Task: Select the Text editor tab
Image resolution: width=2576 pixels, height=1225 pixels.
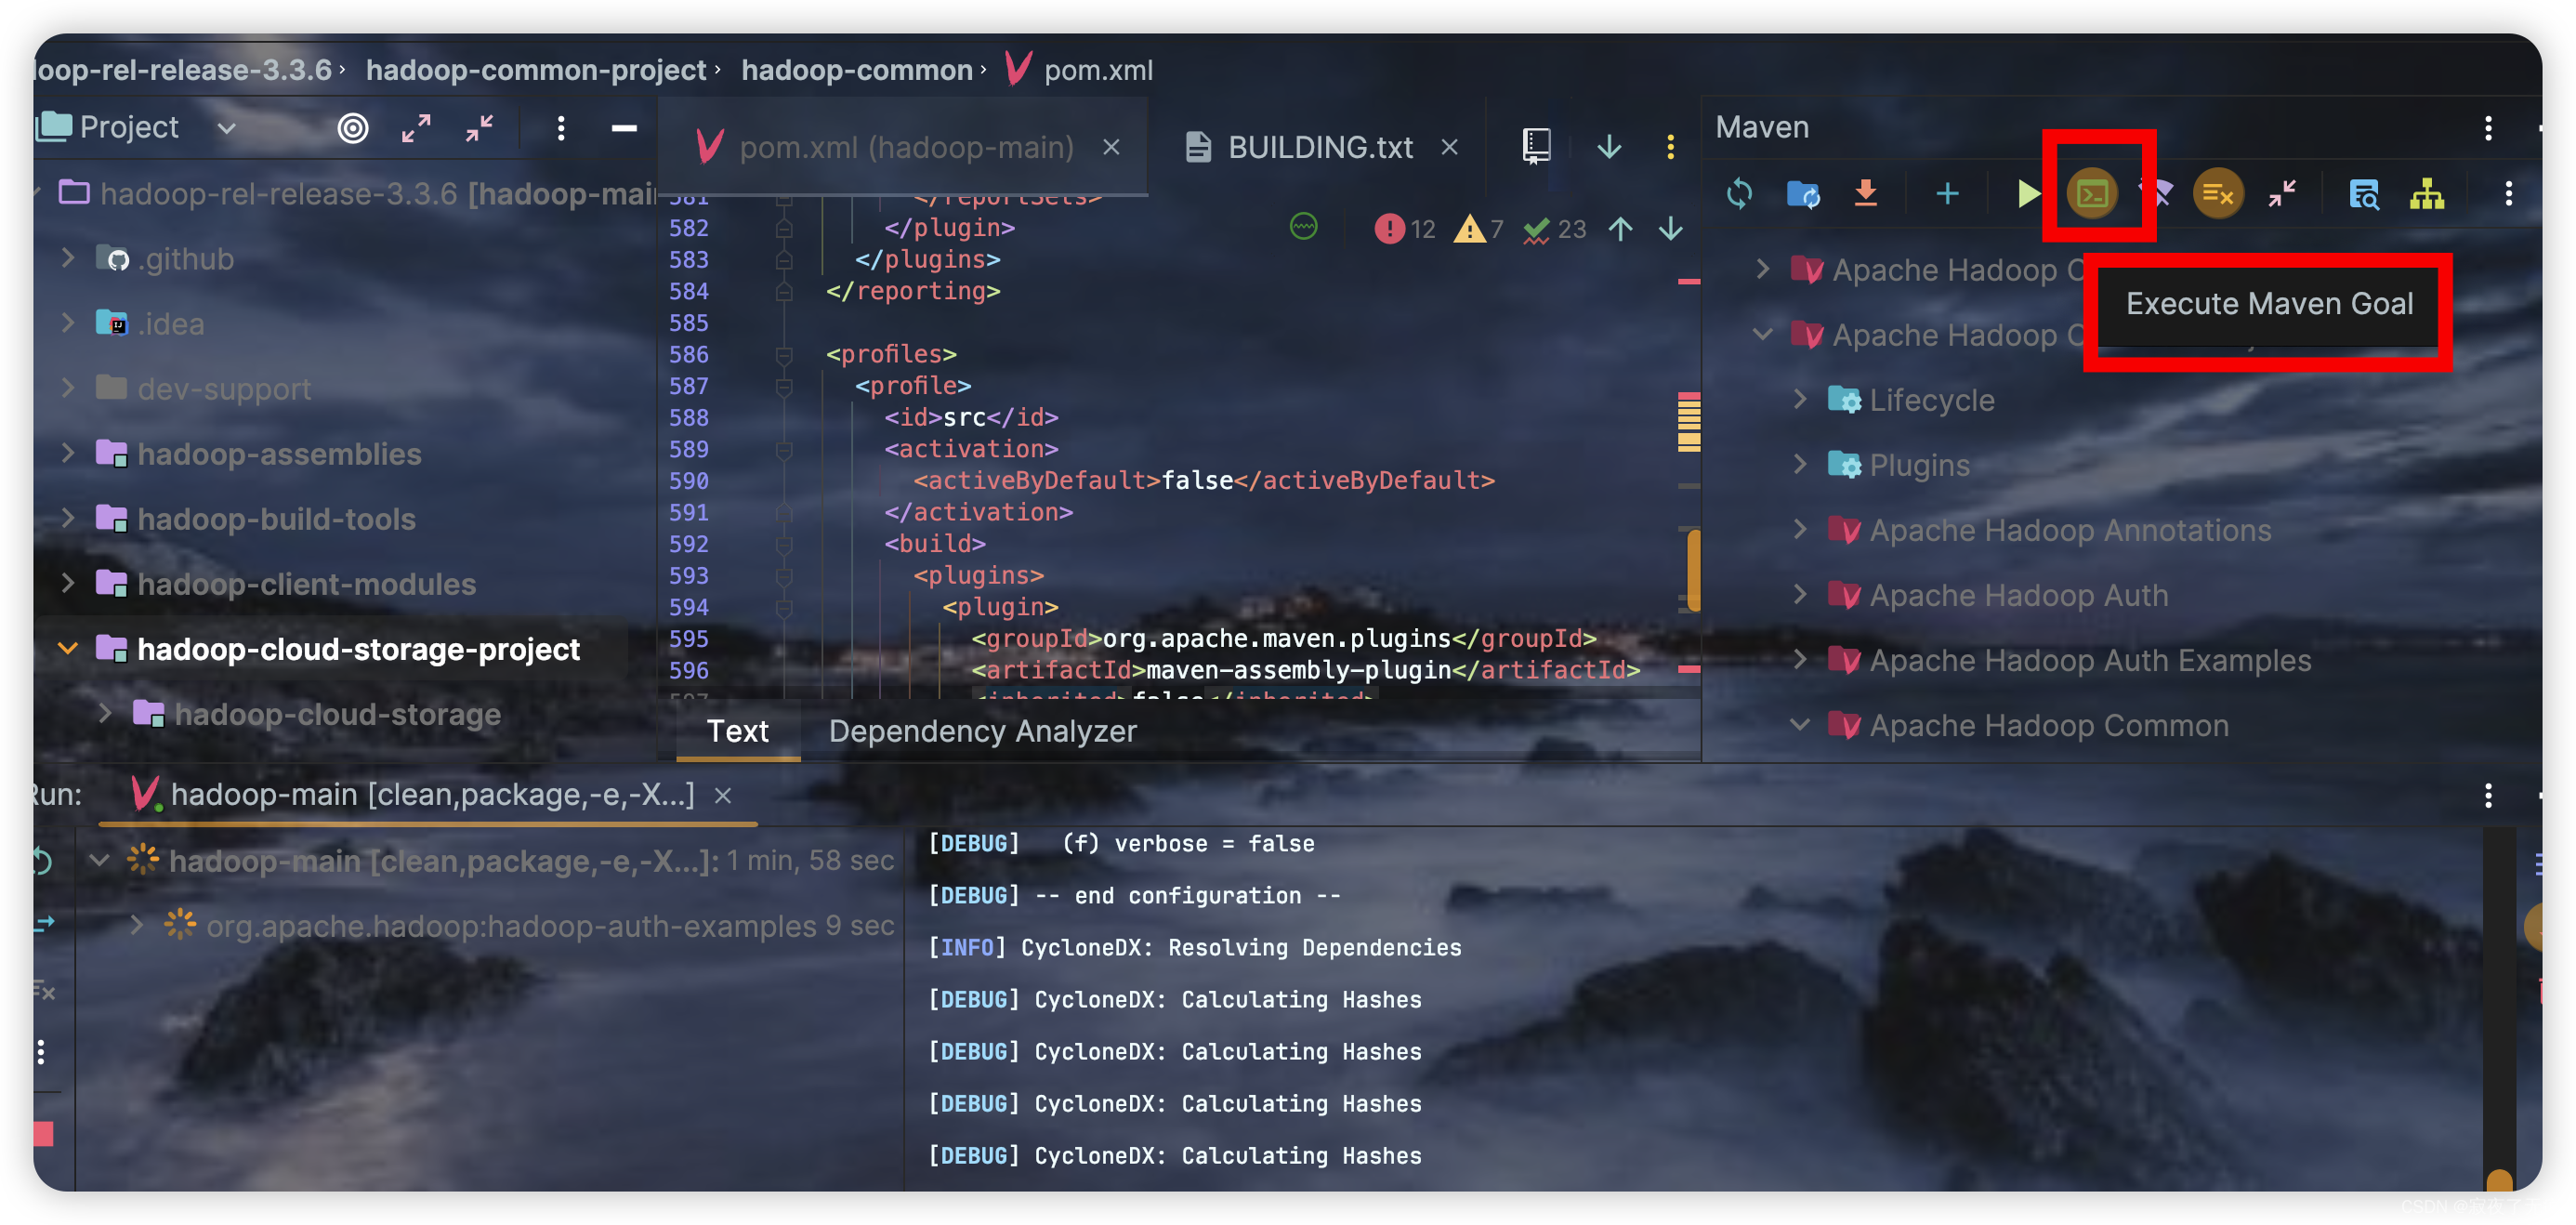Action: pyautogui.click(x=738, y=731)
